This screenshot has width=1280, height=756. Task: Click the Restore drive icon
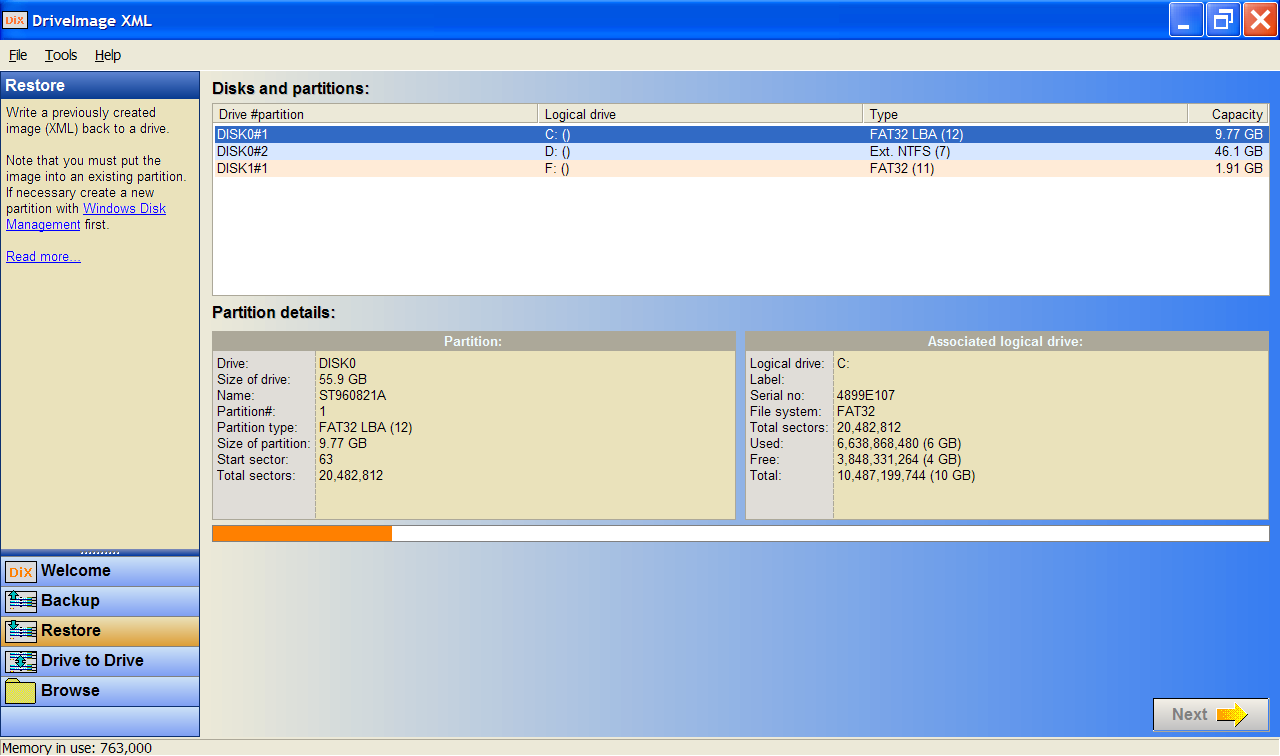click(x=20, y=632)
